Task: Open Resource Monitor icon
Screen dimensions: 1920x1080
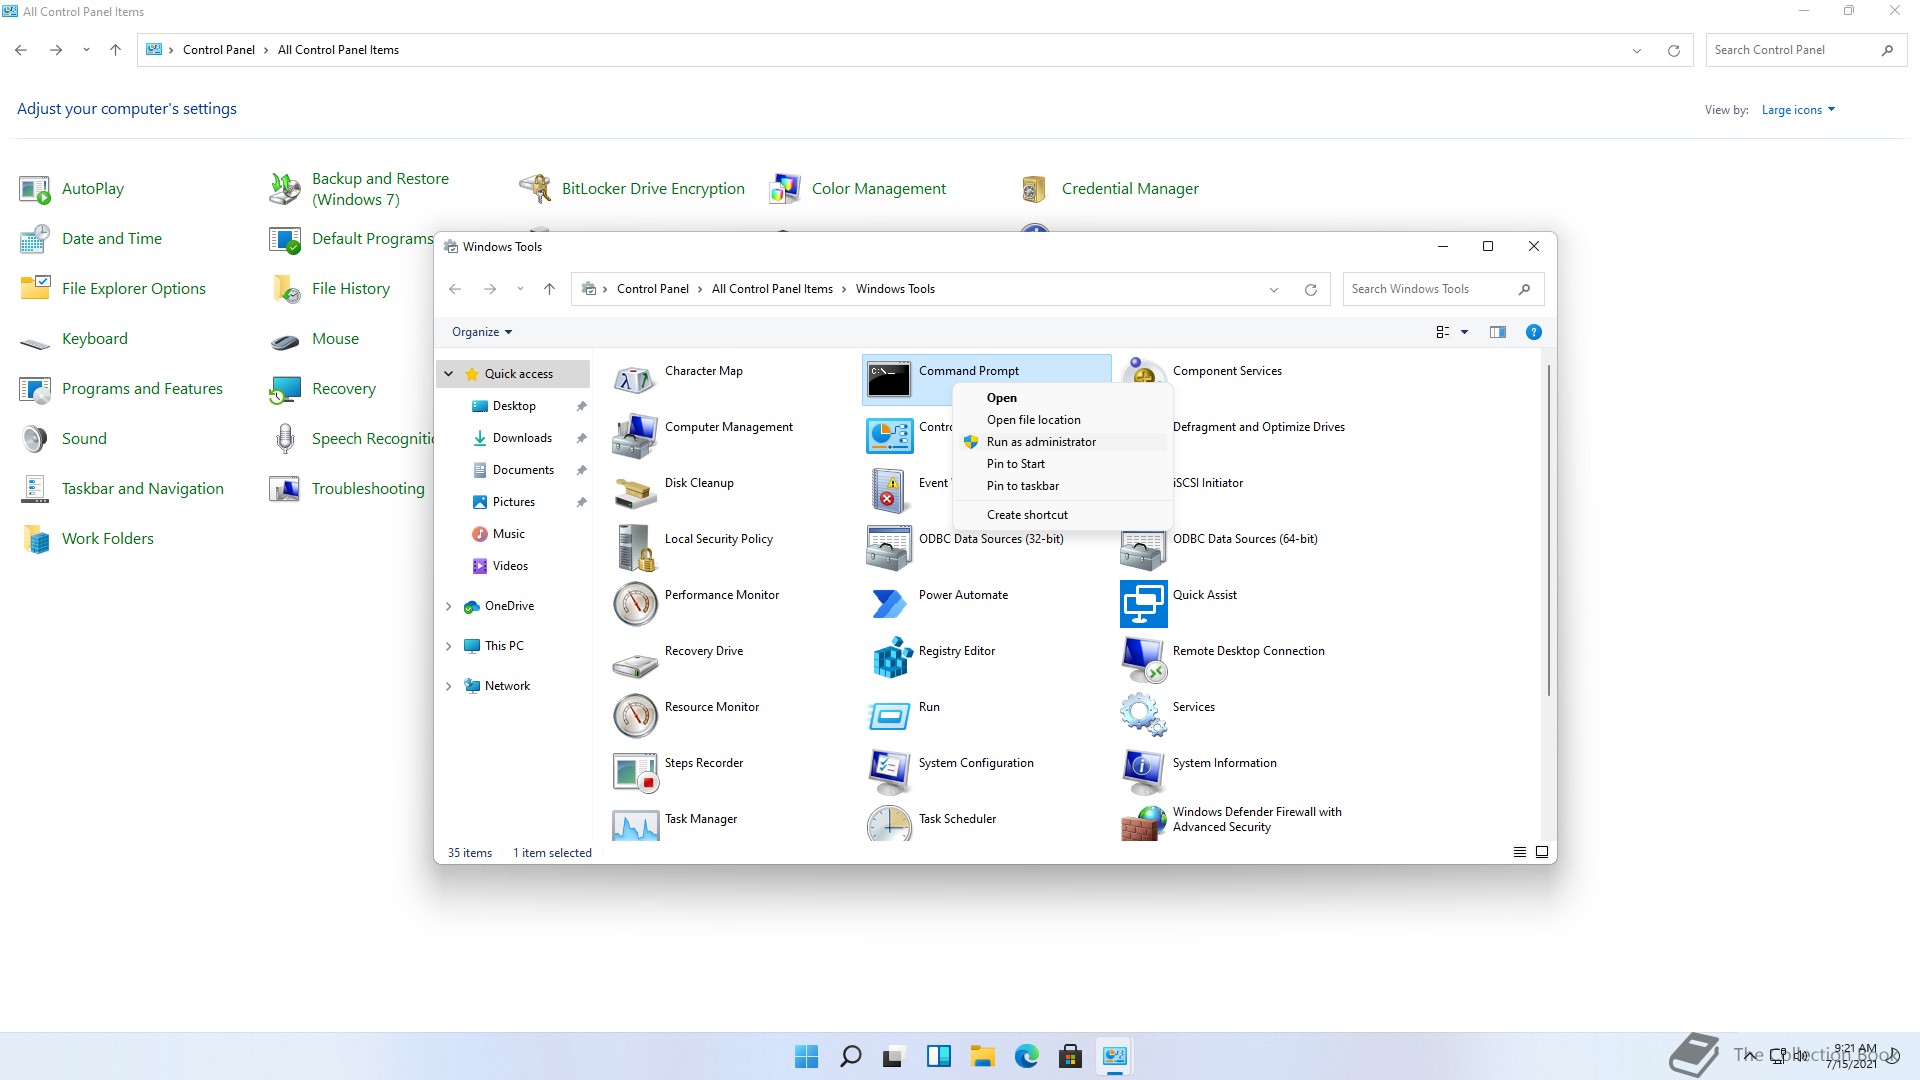Action: [x=635, y=716]
